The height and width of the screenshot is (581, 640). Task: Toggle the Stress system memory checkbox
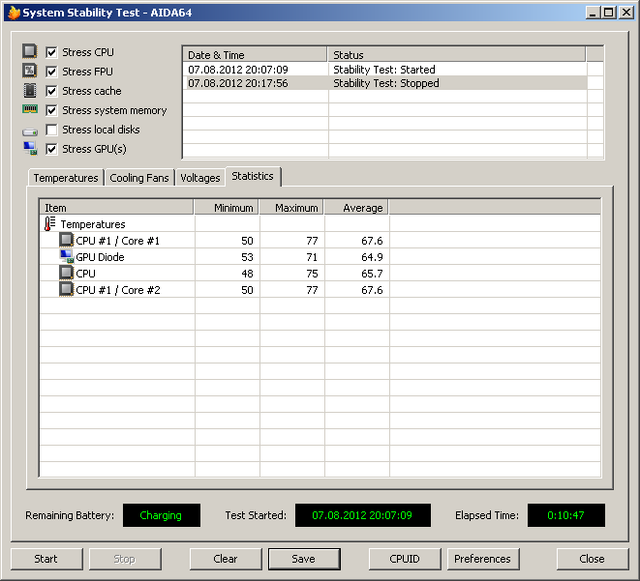51,110
